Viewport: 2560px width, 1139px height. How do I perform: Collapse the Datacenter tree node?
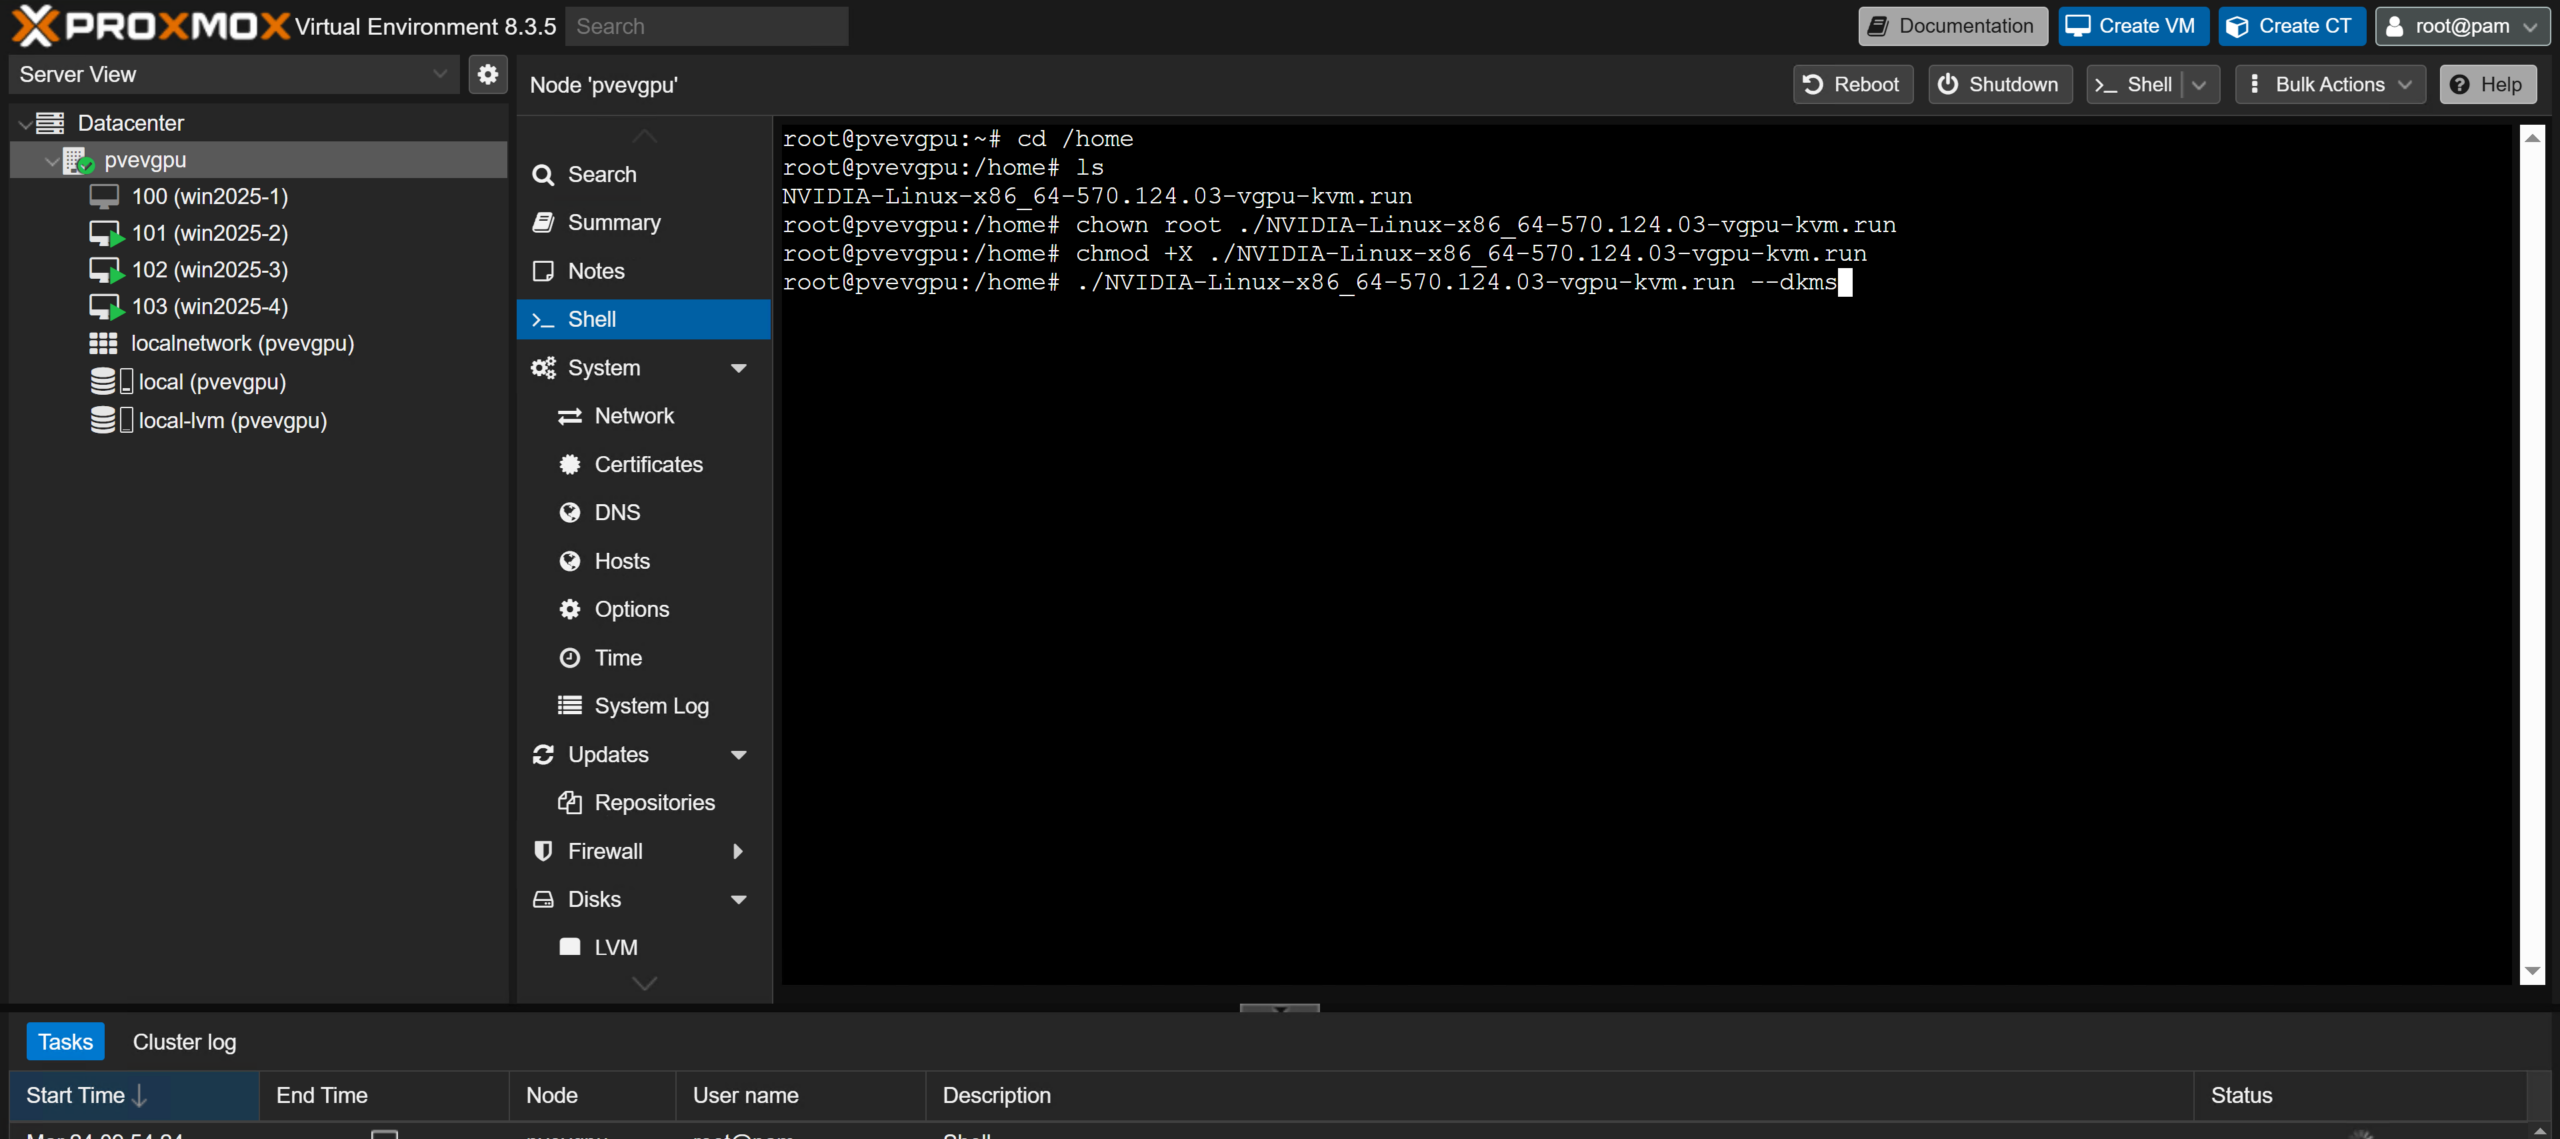(24, 124)
